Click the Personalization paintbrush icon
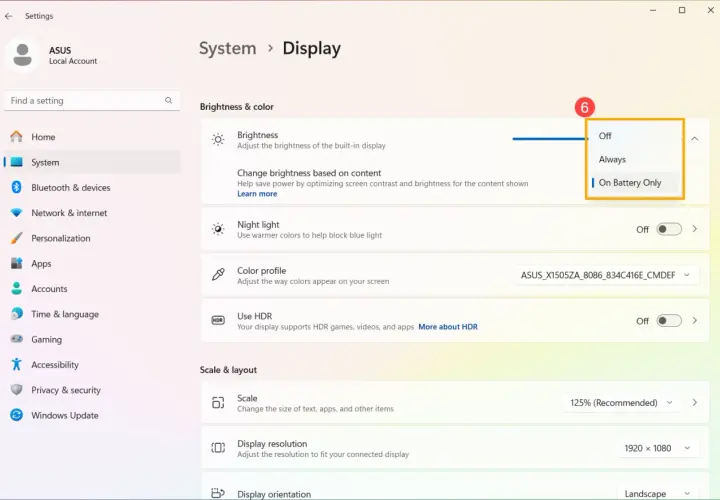Viewport: 720px width, 500px height. 17,238
